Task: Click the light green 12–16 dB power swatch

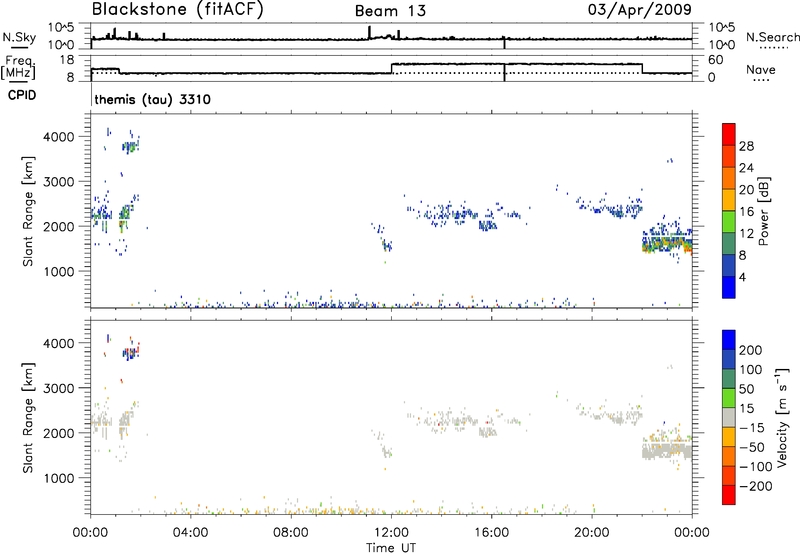Action: [x=729, y=221]
